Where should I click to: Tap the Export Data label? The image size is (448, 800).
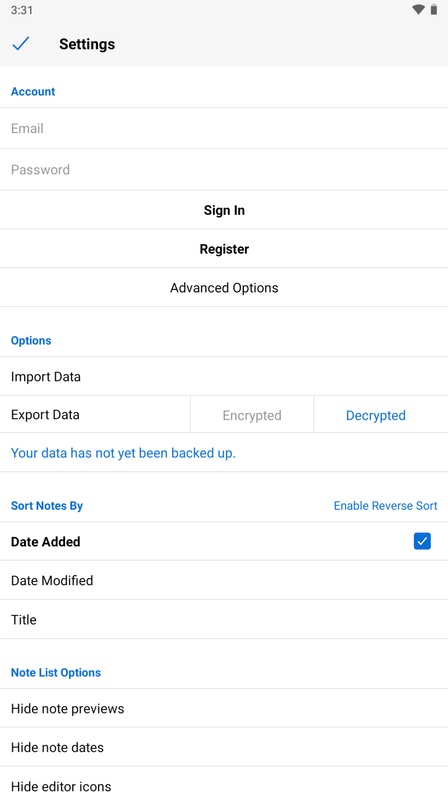45,415
